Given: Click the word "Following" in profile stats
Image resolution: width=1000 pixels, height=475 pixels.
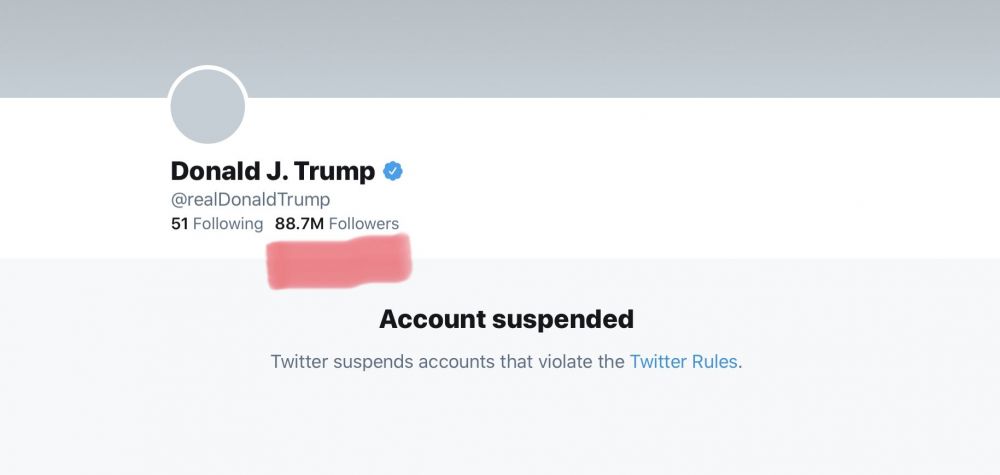Looking at the screenshot, I should [228, 224].
